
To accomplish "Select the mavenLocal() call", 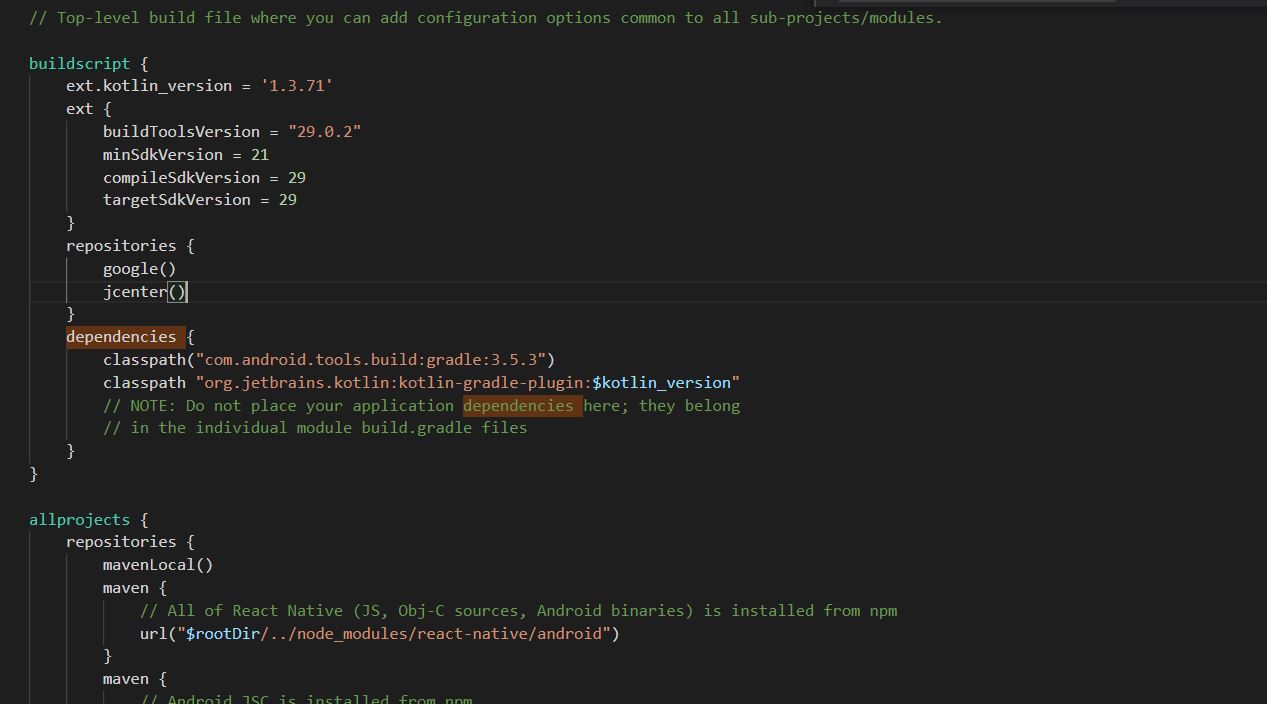I will tap(156, 564).
